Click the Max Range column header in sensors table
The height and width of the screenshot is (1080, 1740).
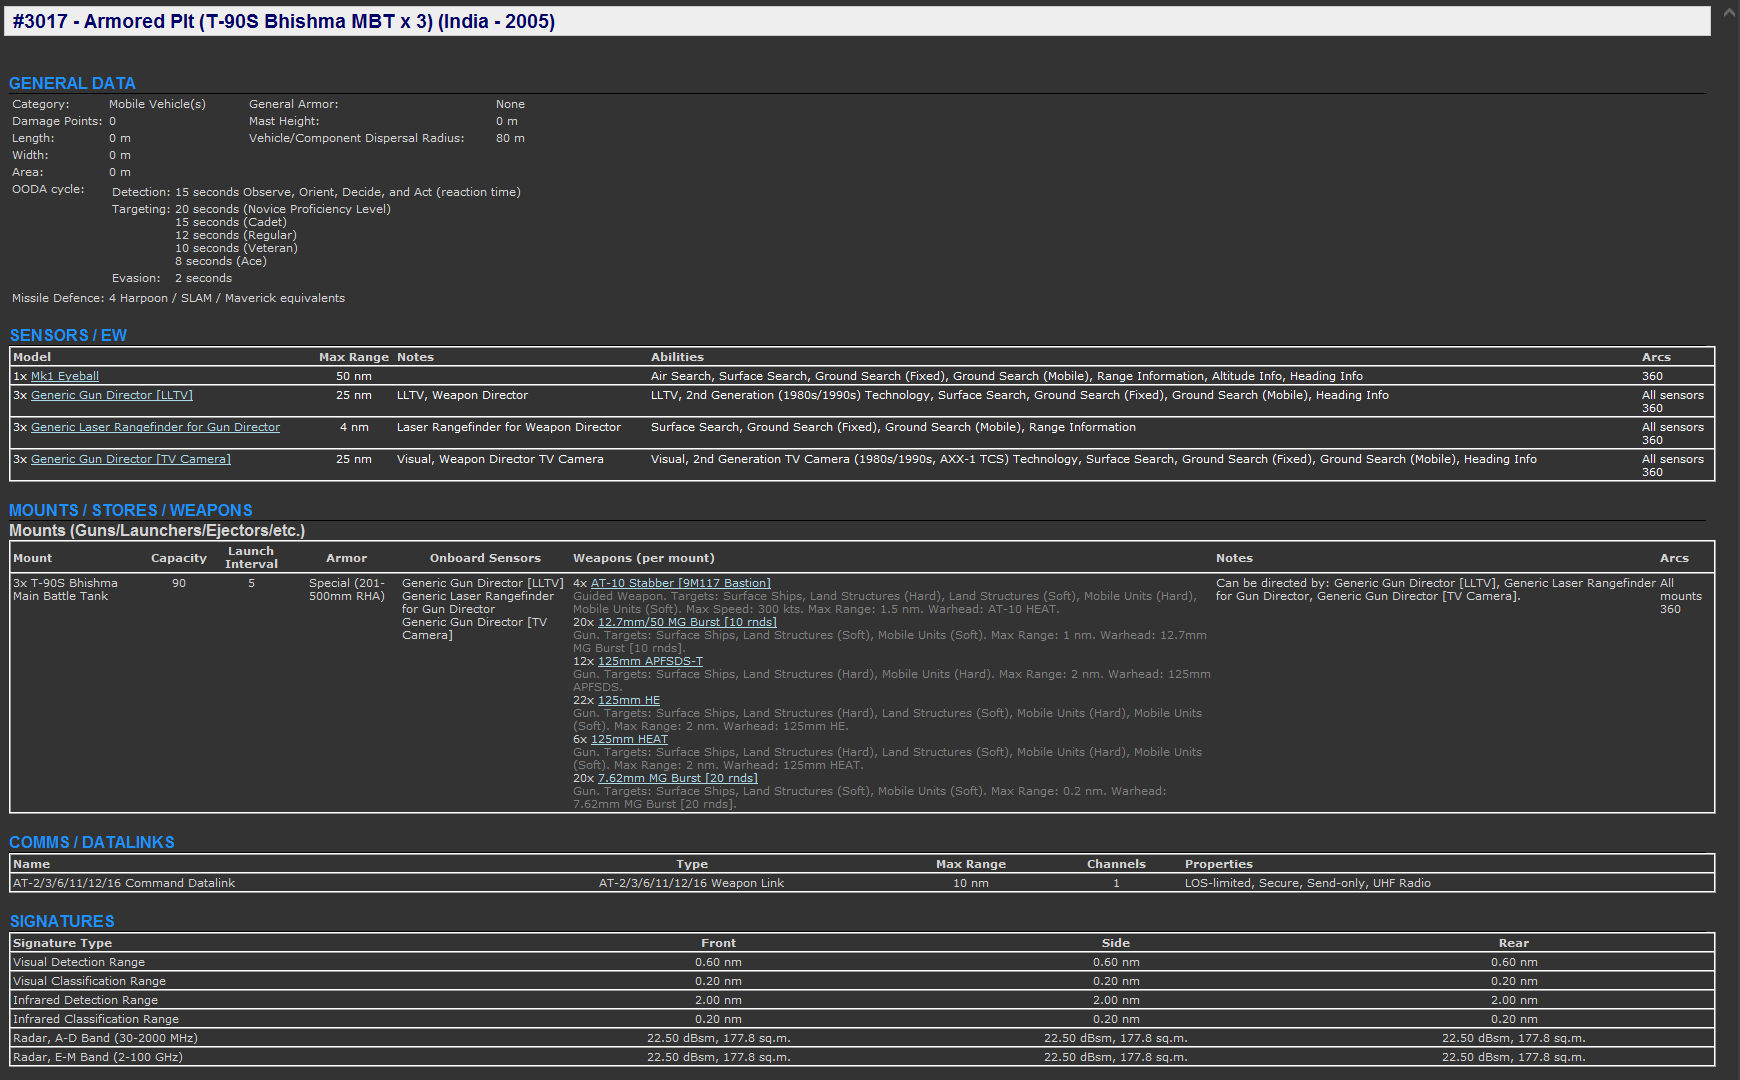pyautogui.click(x=354, y=357)
